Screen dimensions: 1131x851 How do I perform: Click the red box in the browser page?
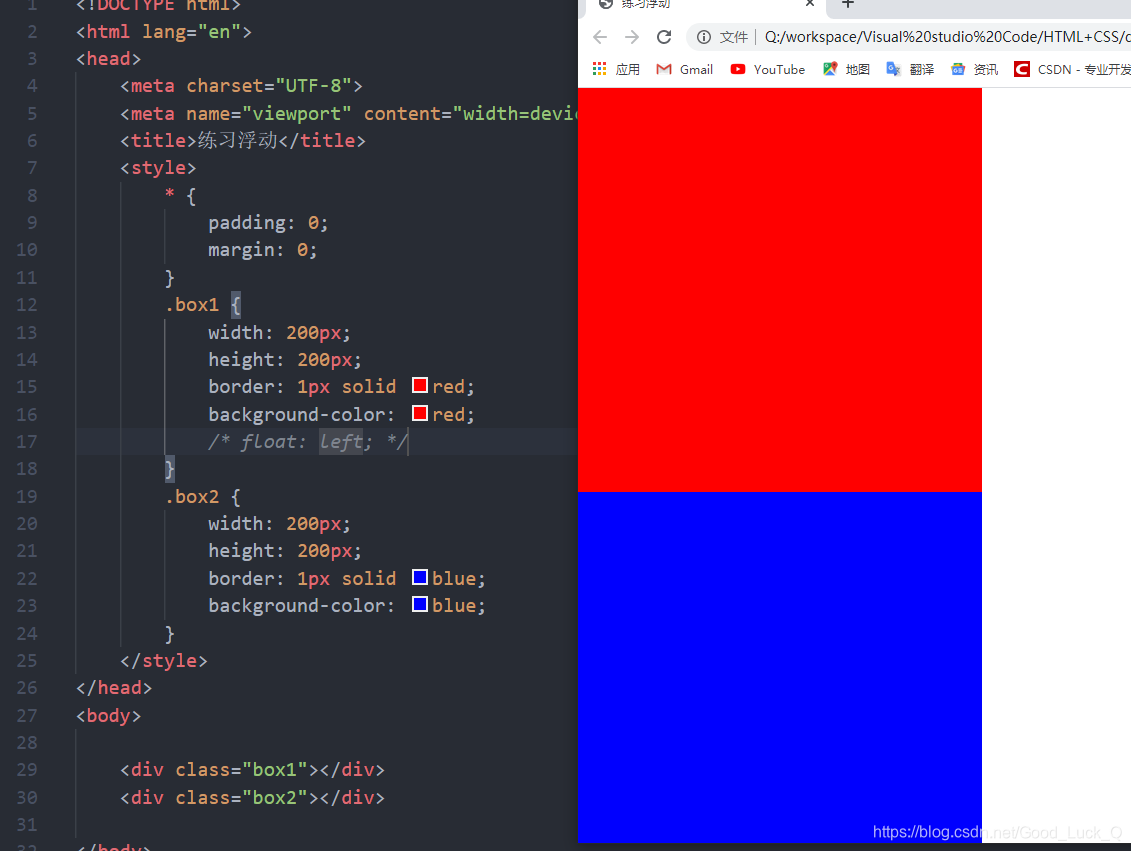click(x=780, y=290)
